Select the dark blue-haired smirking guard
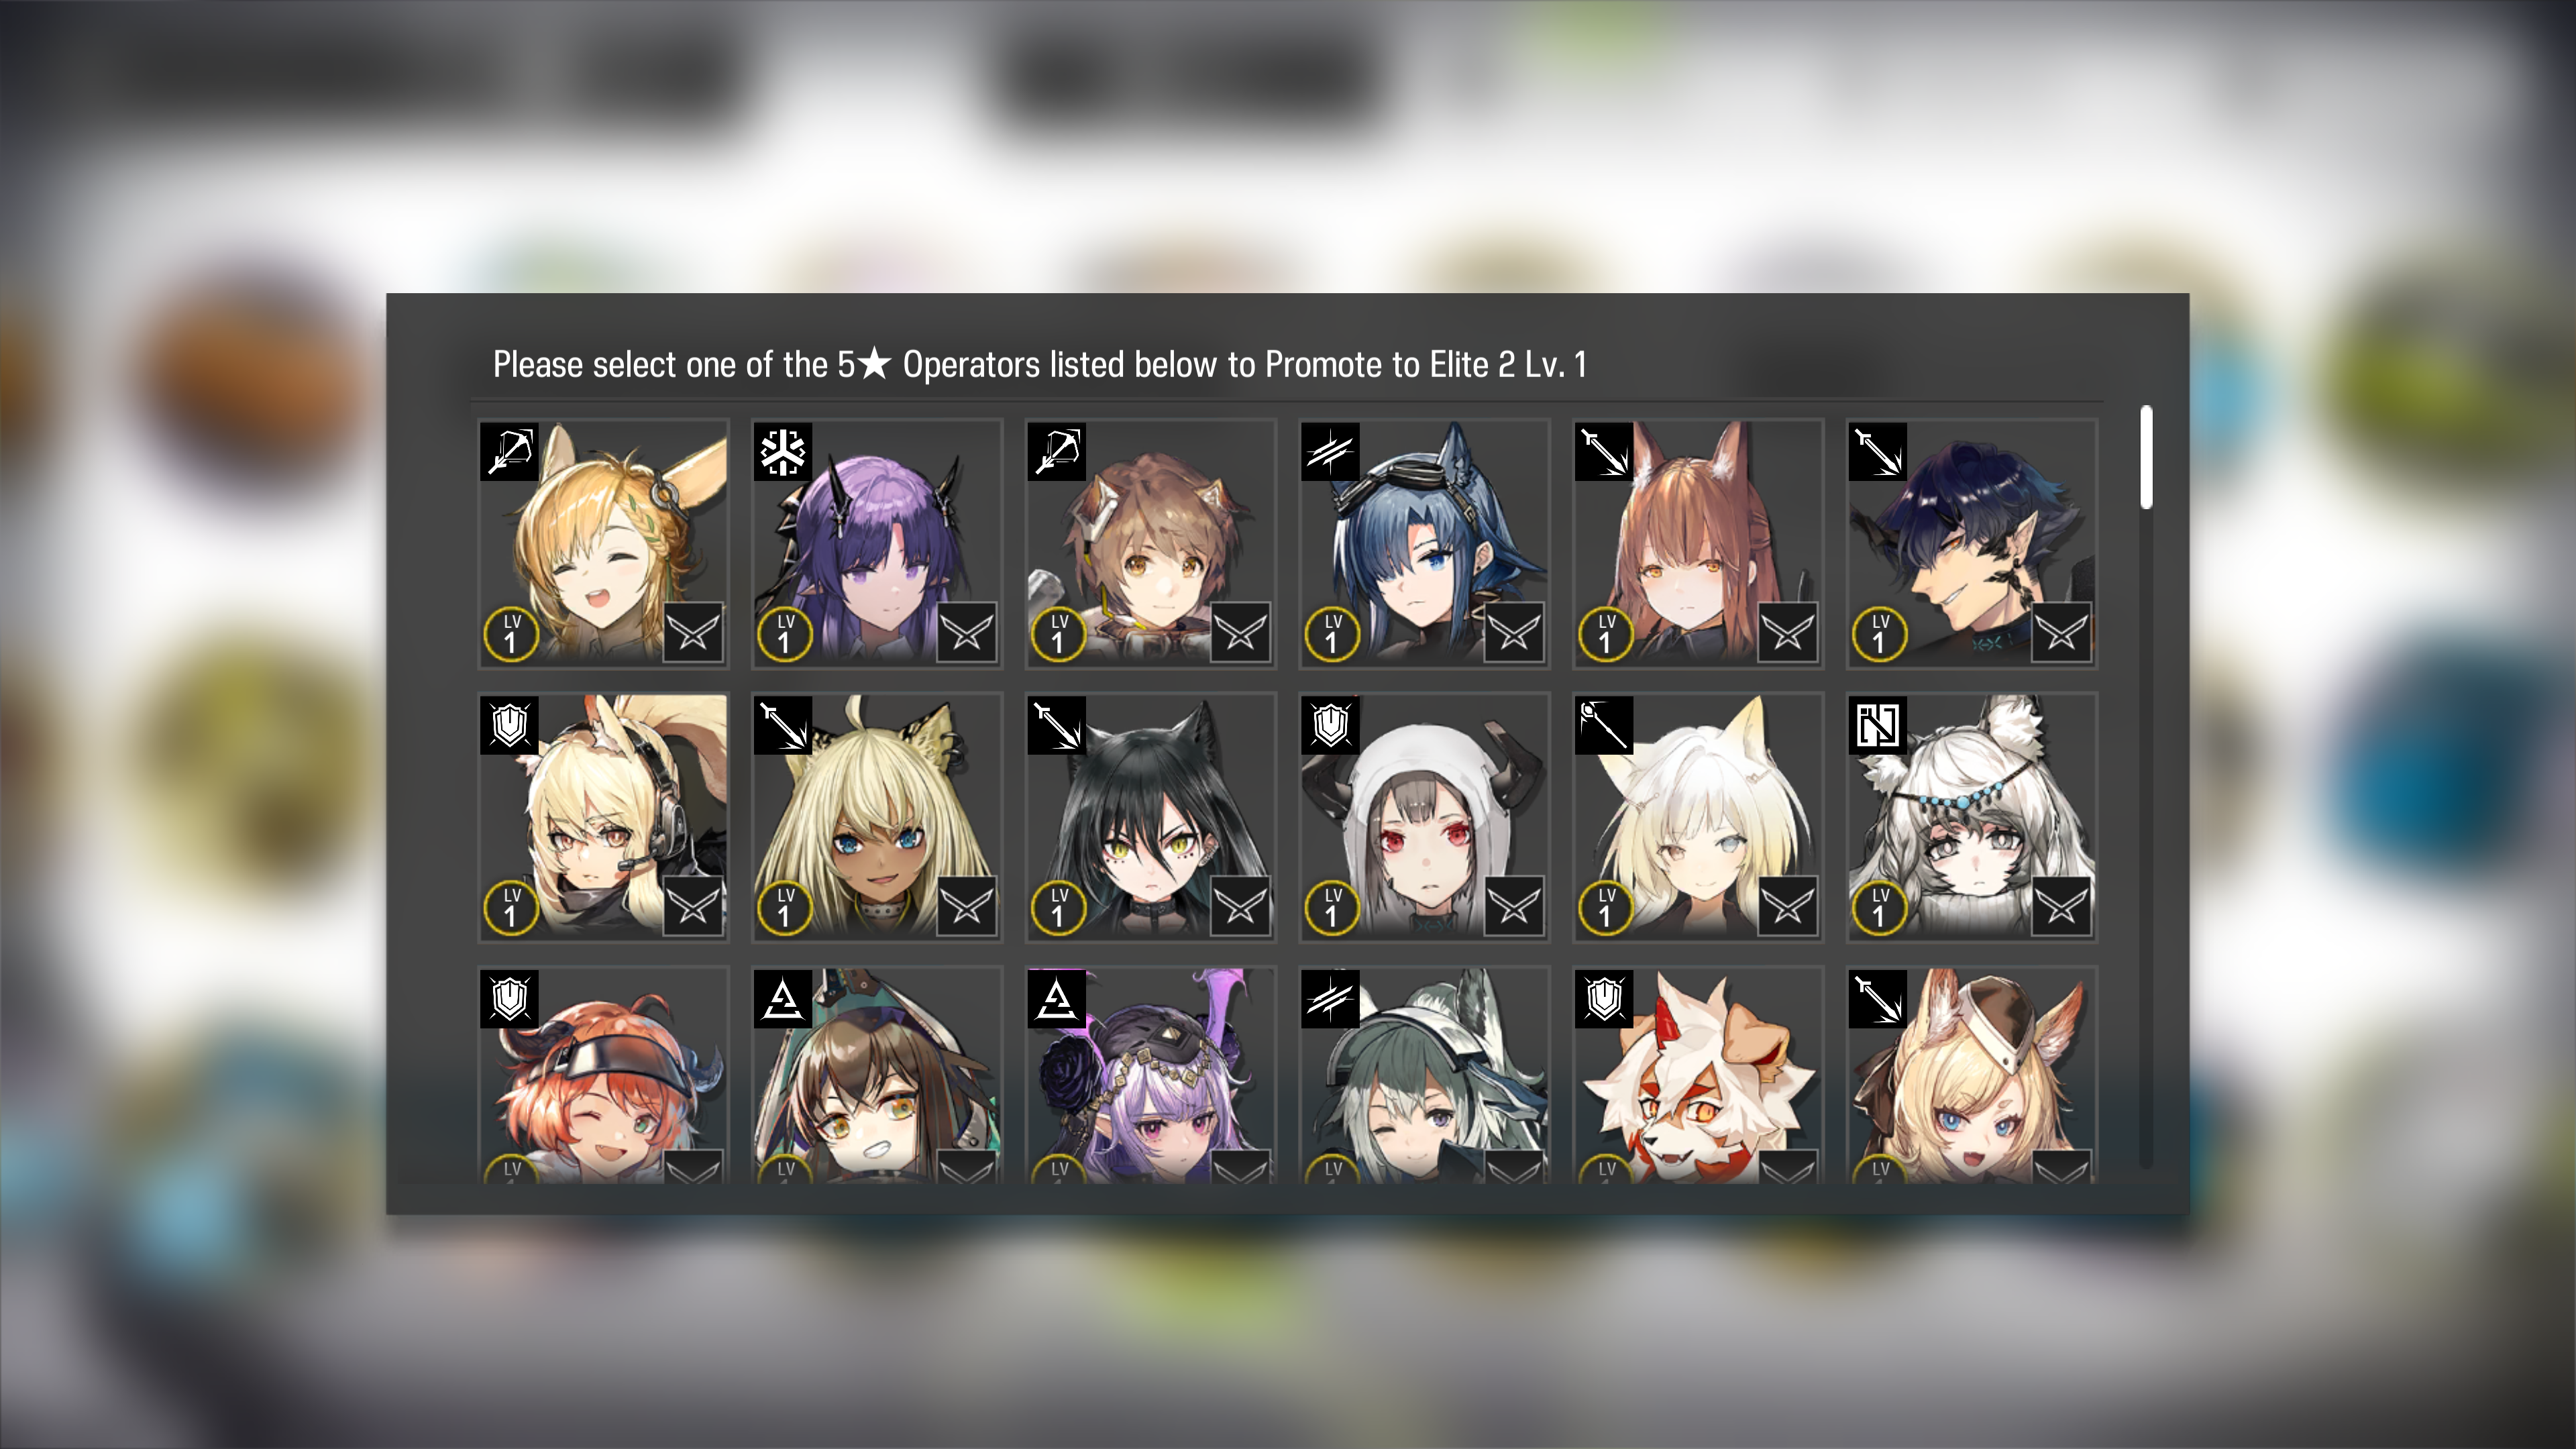 1971,543
